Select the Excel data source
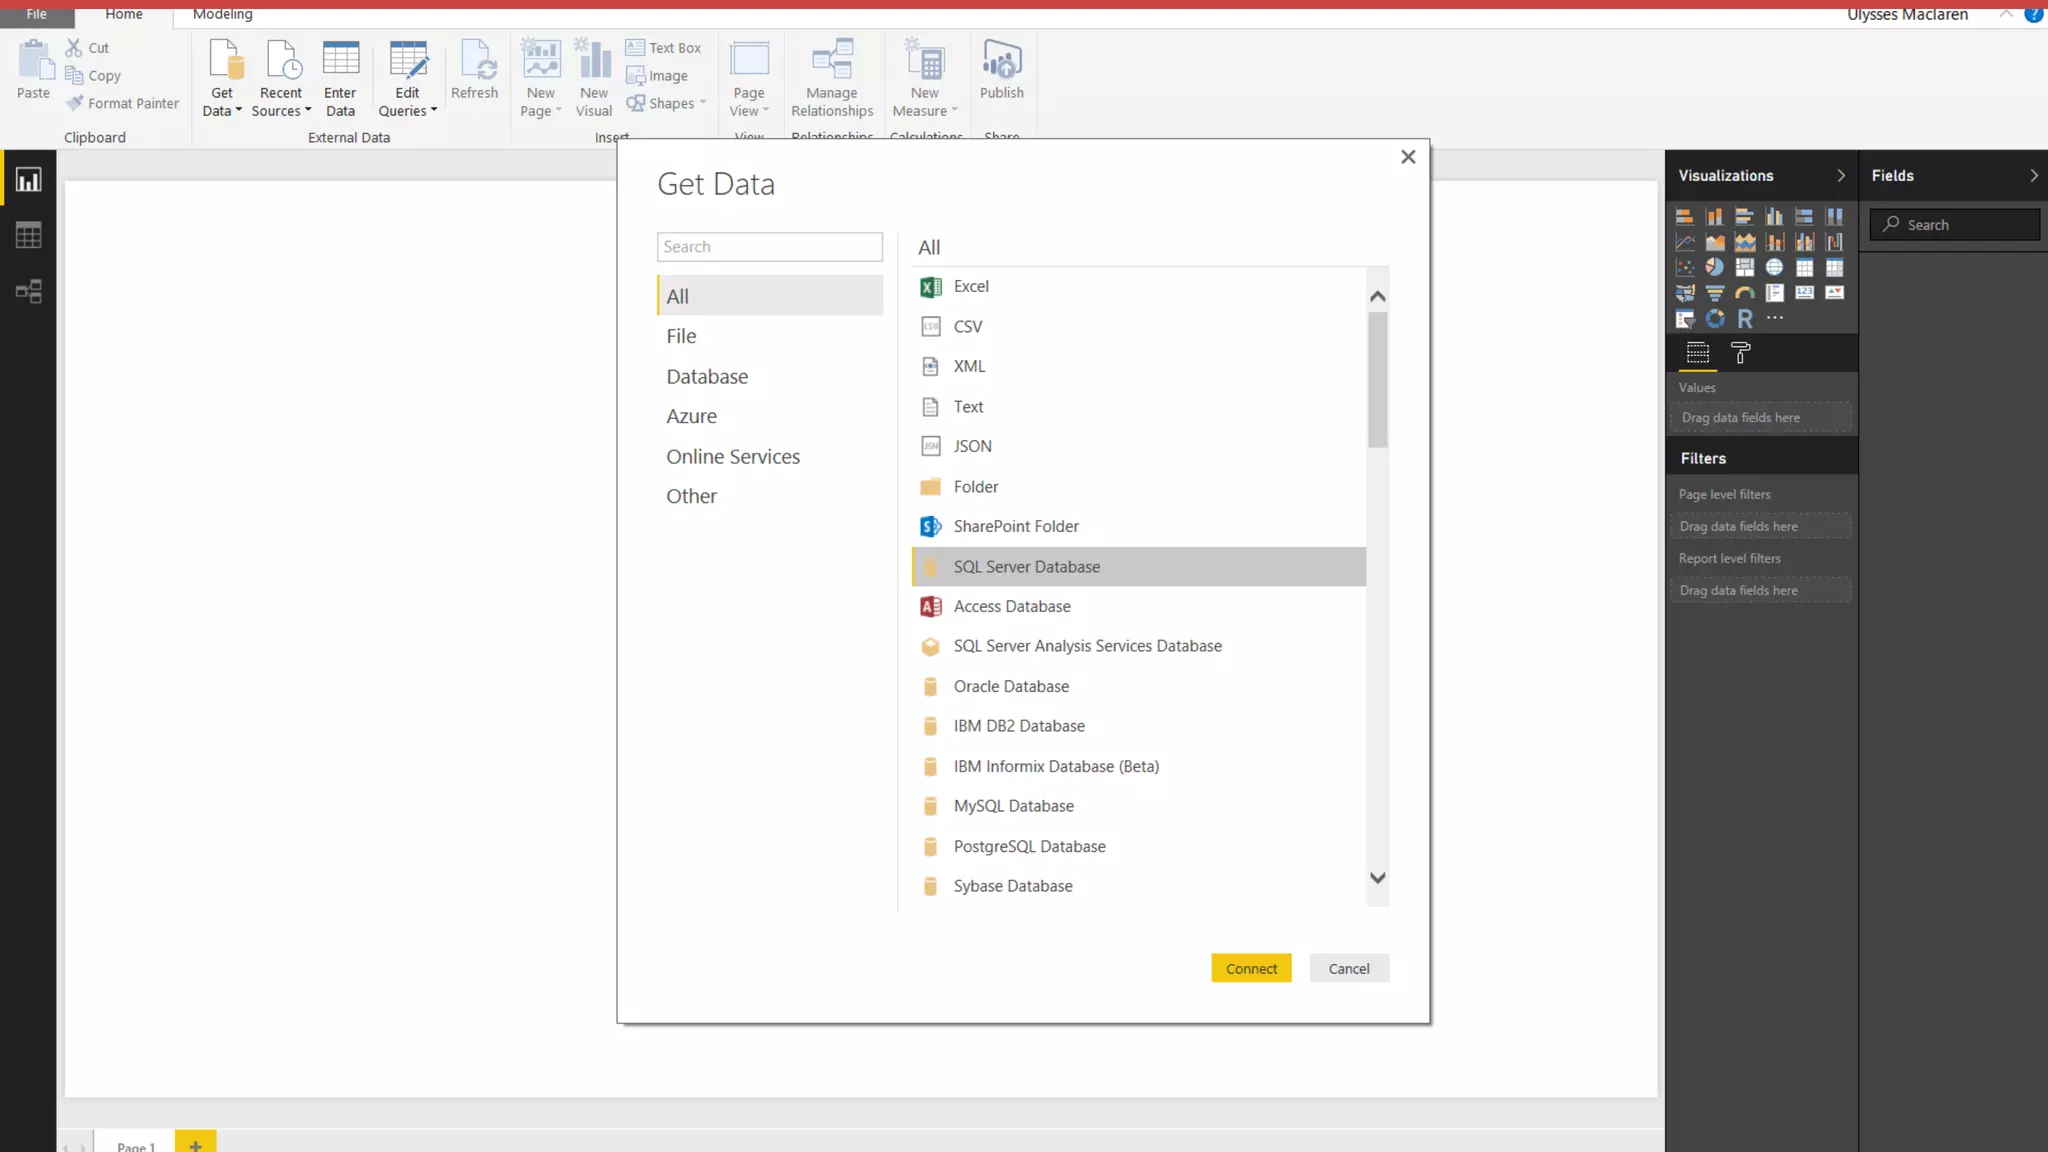This screenshot has height=1152, width=2048. (970, 286)
